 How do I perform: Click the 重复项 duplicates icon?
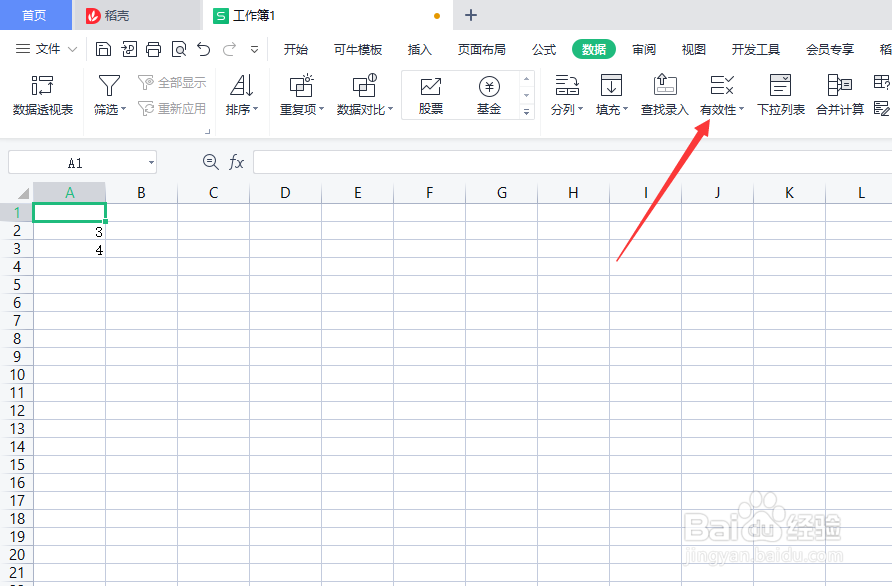pos(301,86)
